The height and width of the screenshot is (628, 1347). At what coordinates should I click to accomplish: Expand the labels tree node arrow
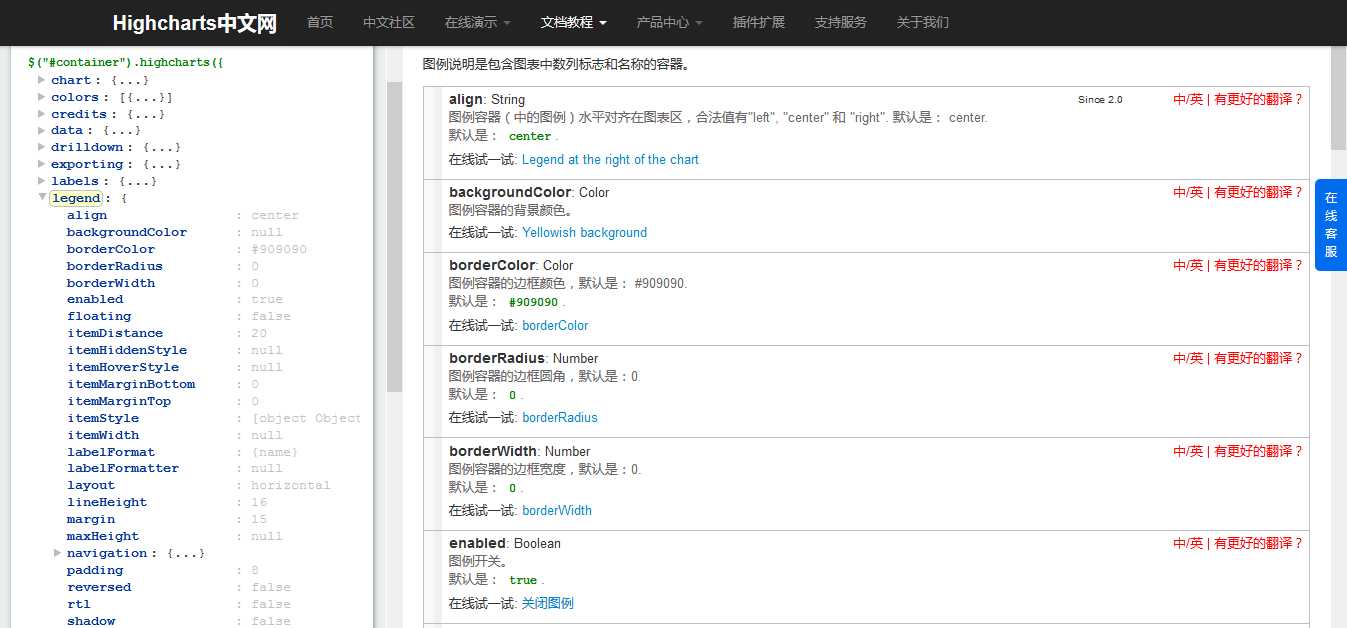pos(41,181)
